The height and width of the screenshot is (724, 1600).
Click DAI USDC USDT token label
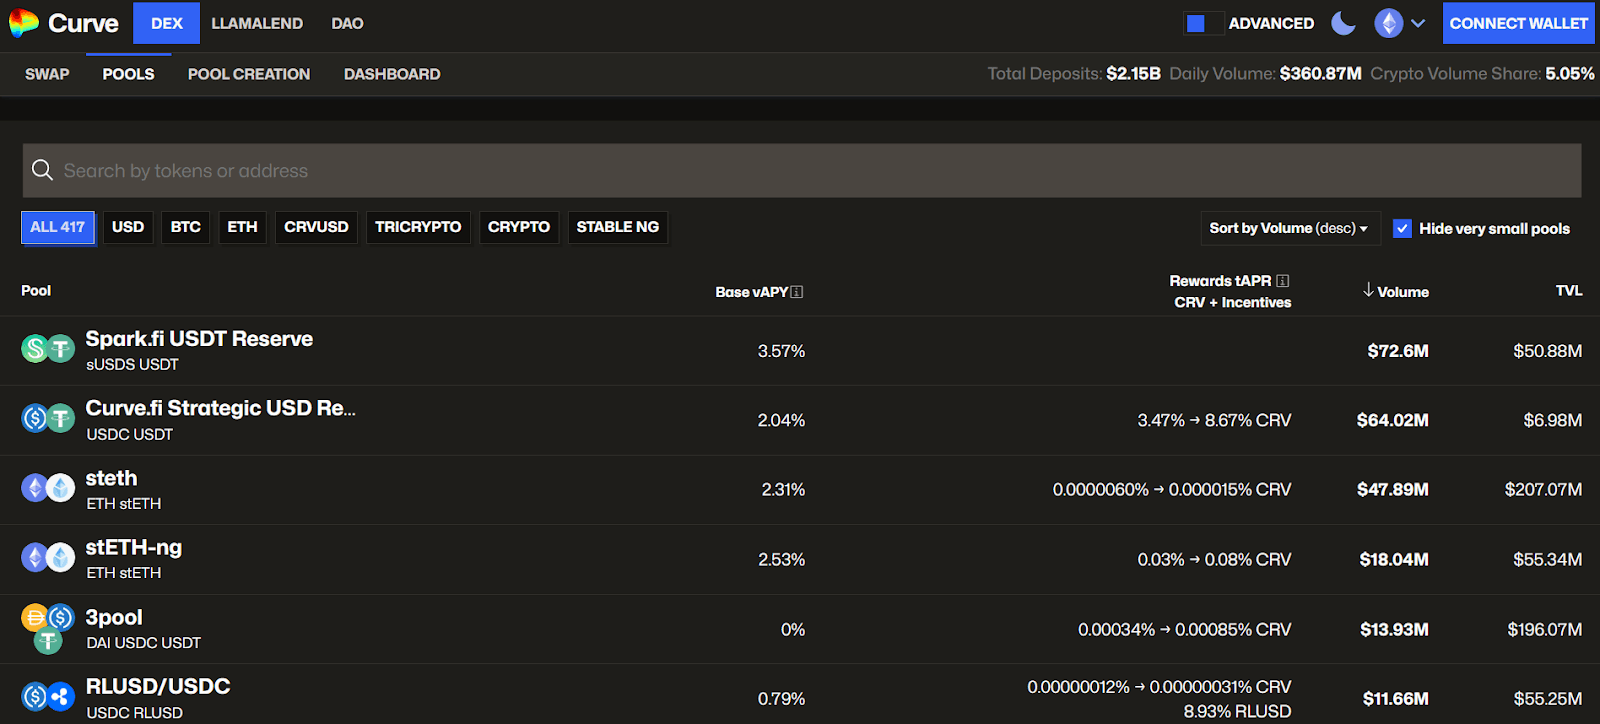144,643
